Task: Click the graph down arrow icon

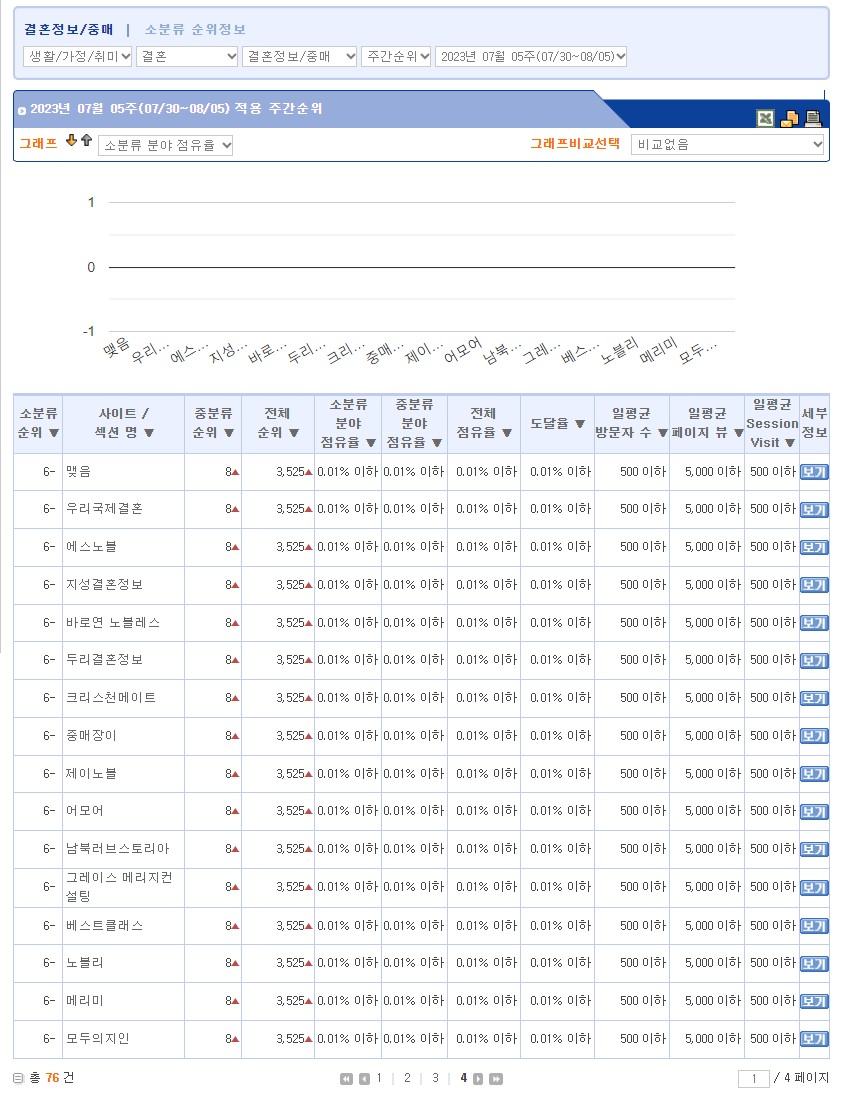Action: point(71,141)
